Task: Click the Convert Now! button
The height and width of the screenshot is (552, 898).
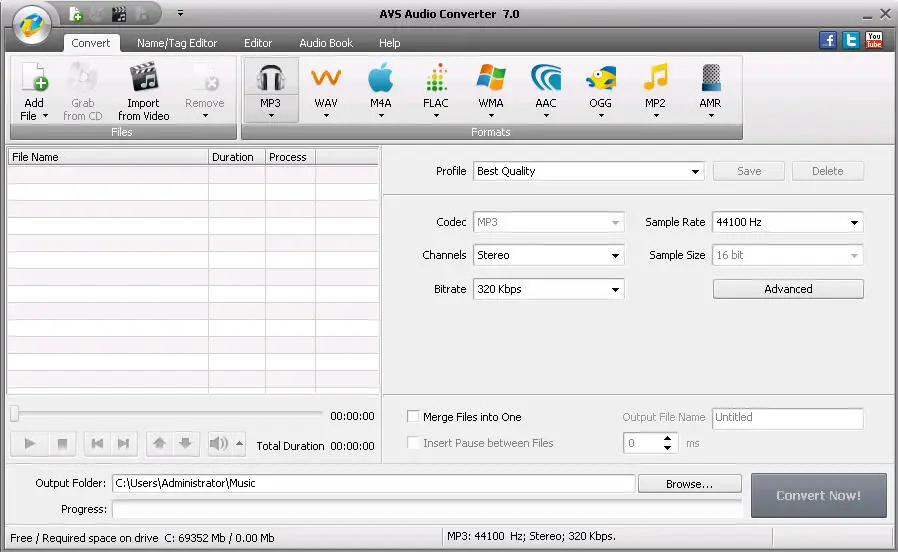Action: pyautogui.click(x=818, y=495)
